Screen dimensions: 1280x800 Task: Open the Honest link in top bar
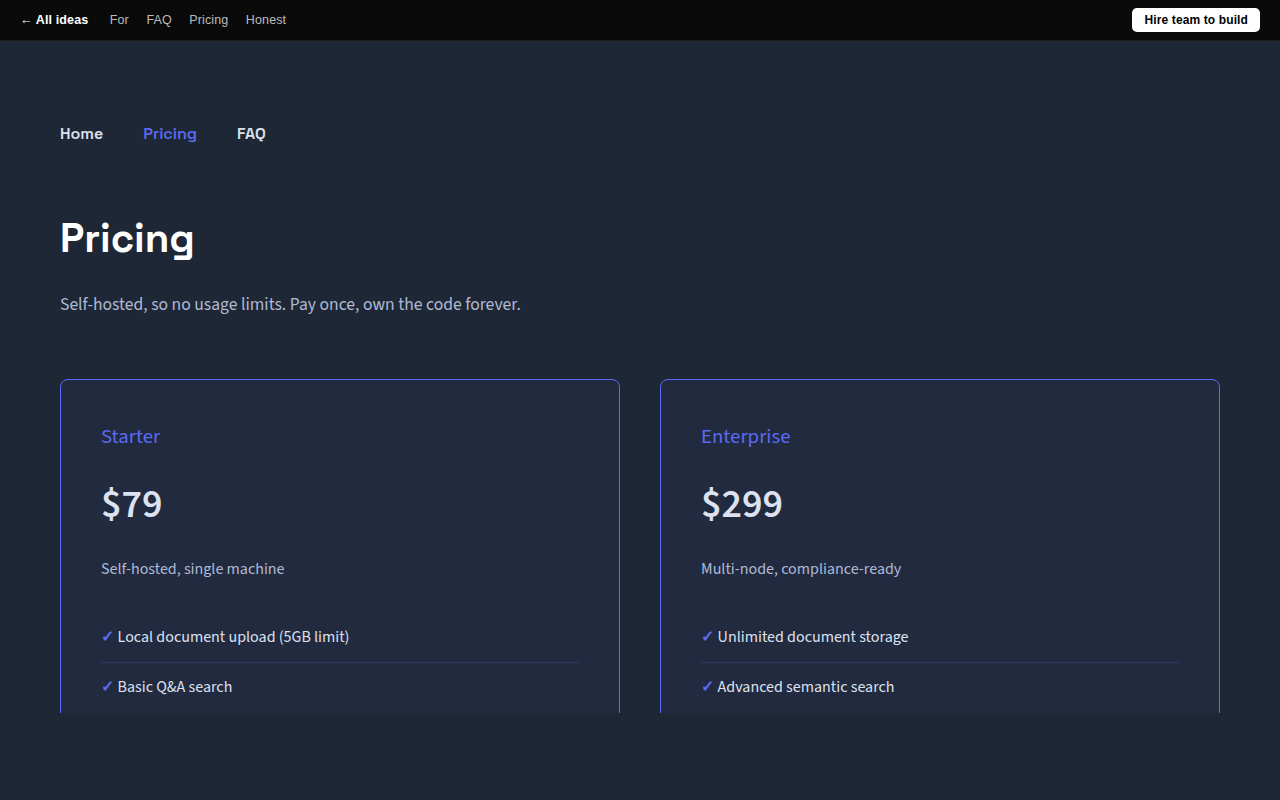(266, 20)
